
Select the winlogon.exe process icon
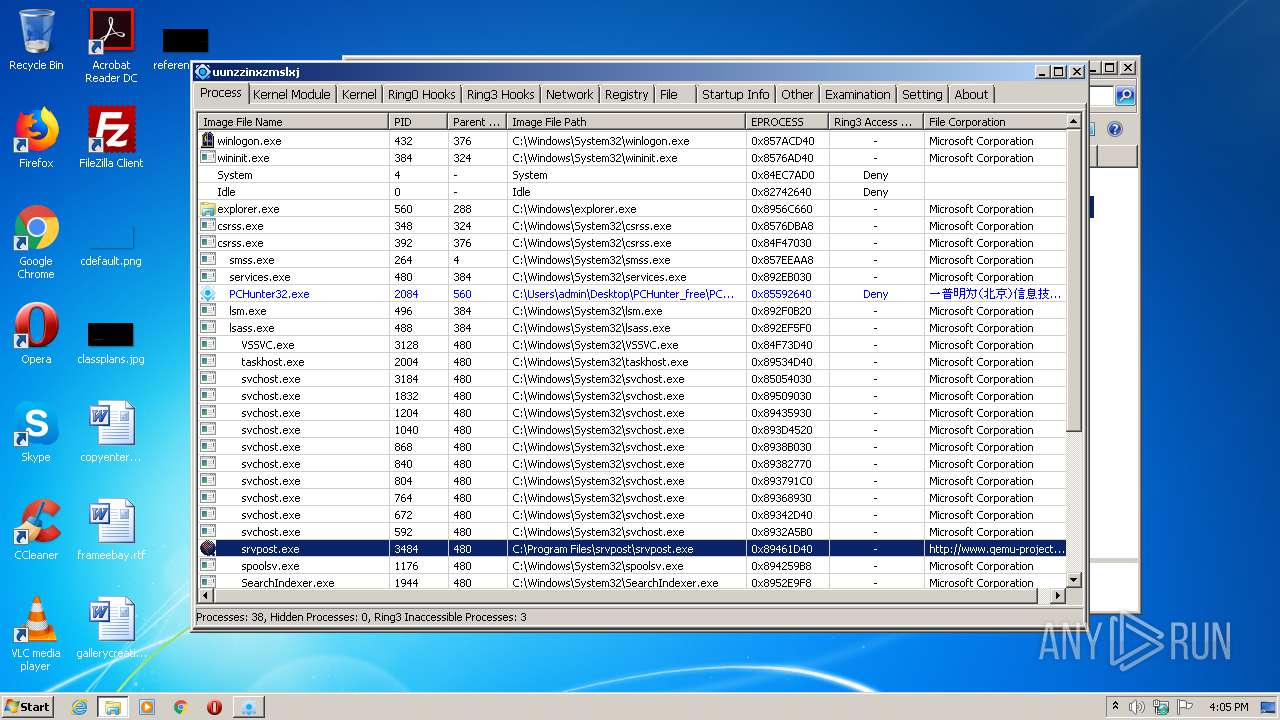click(x=208, y=141)
